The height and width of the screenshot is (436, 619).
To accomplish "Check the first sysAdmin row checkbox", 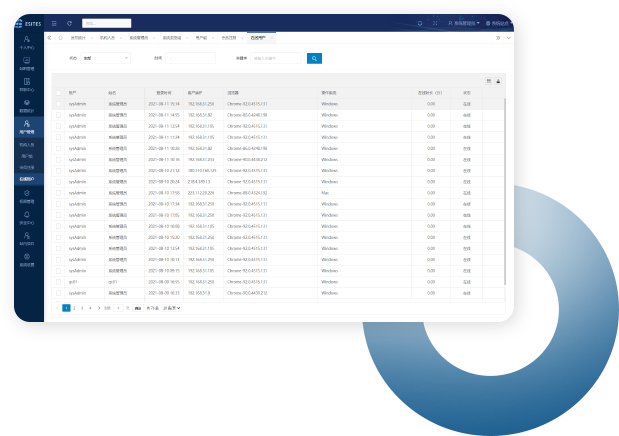I will (58, 103).
